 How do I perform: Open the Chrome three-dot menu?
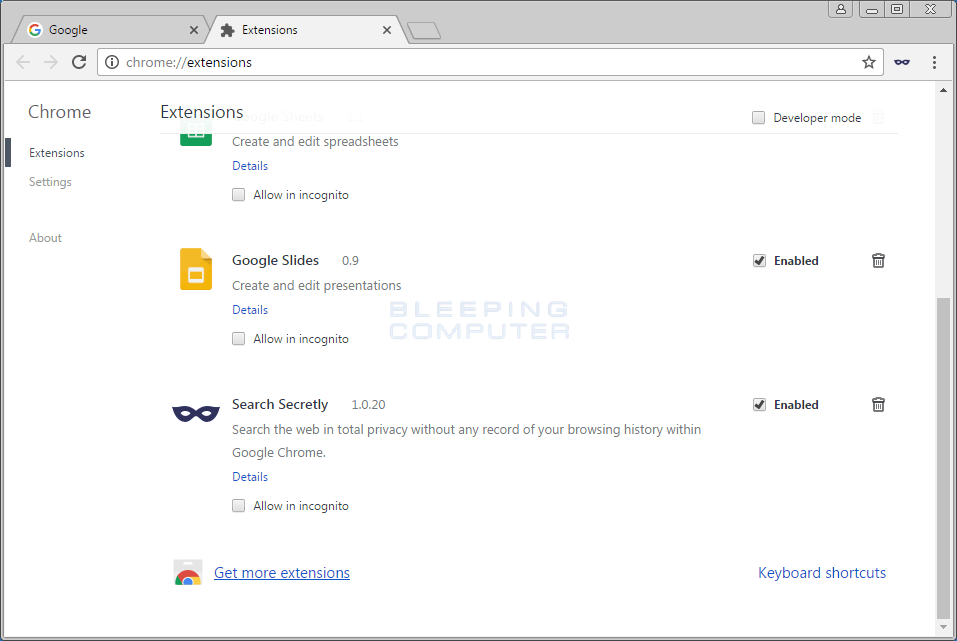point(934,62)
